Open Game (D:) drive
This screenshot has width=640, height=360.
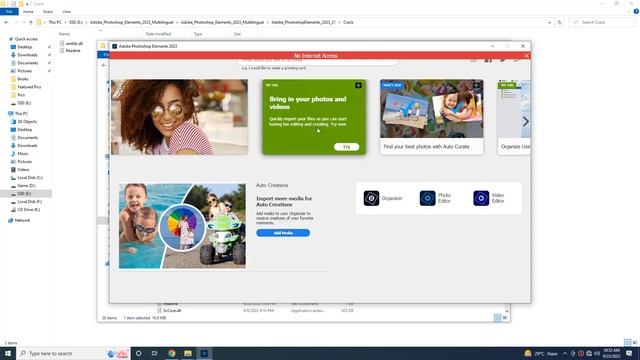click(26, 186)
